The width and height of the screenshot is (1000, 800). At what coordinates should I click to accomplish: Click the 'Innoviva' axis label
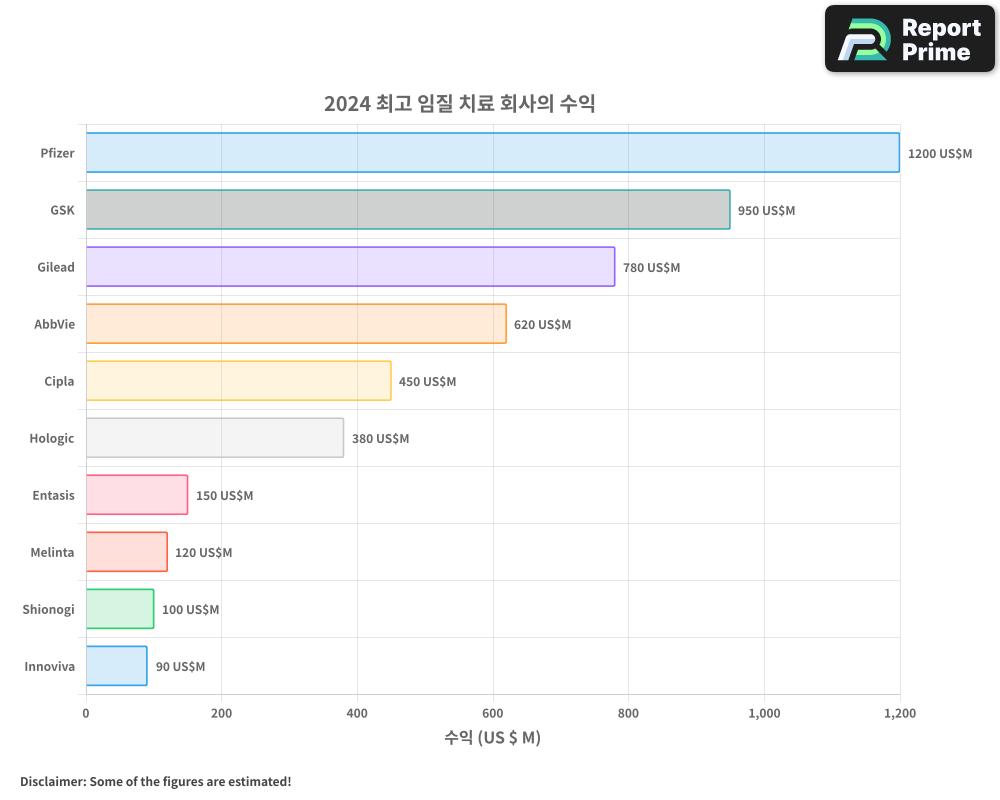click(x=49, y=666)
